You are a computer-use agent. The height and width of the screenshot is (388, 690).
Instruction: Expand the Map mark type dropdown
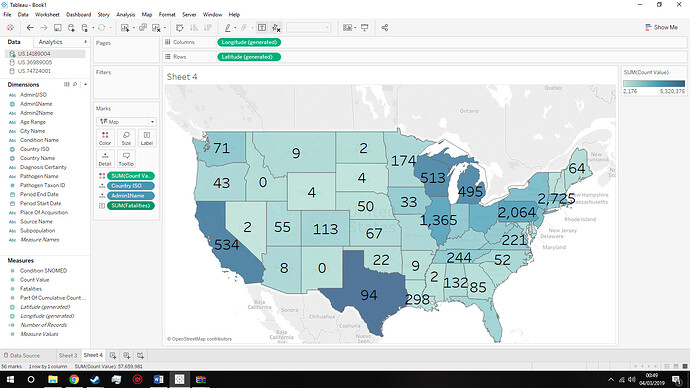126,121
